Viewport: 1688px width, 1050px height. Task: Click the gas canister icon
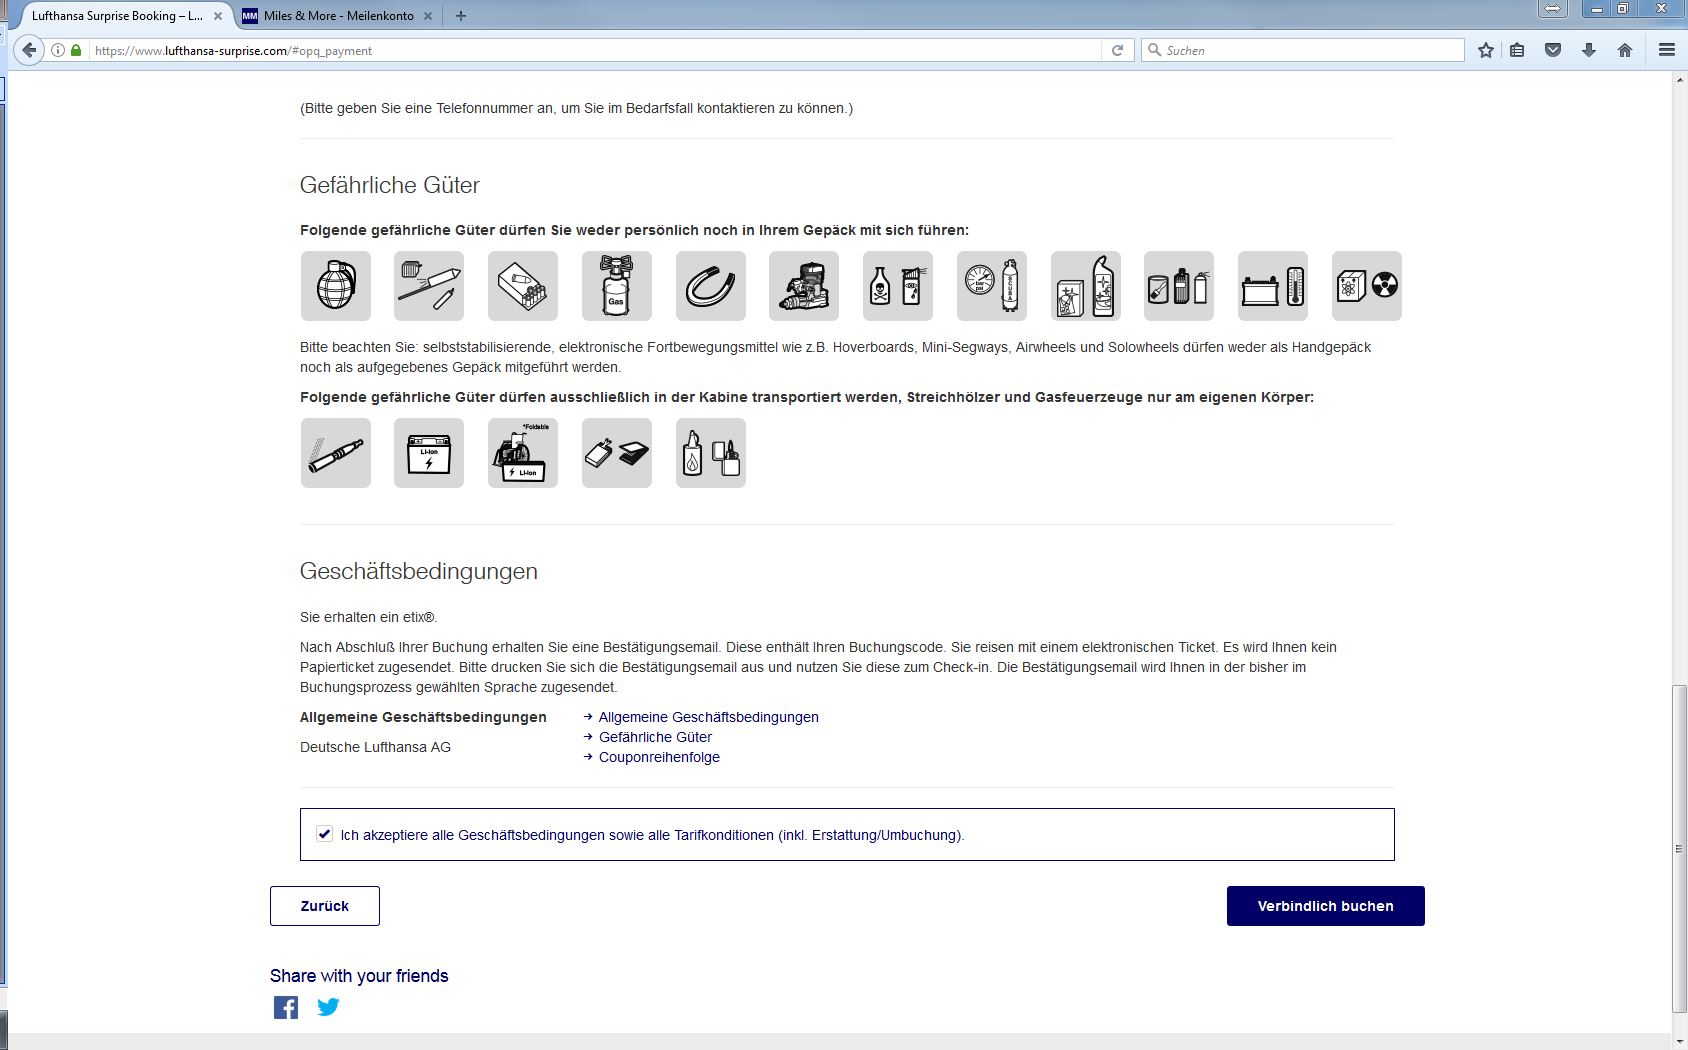click(617, 286)
